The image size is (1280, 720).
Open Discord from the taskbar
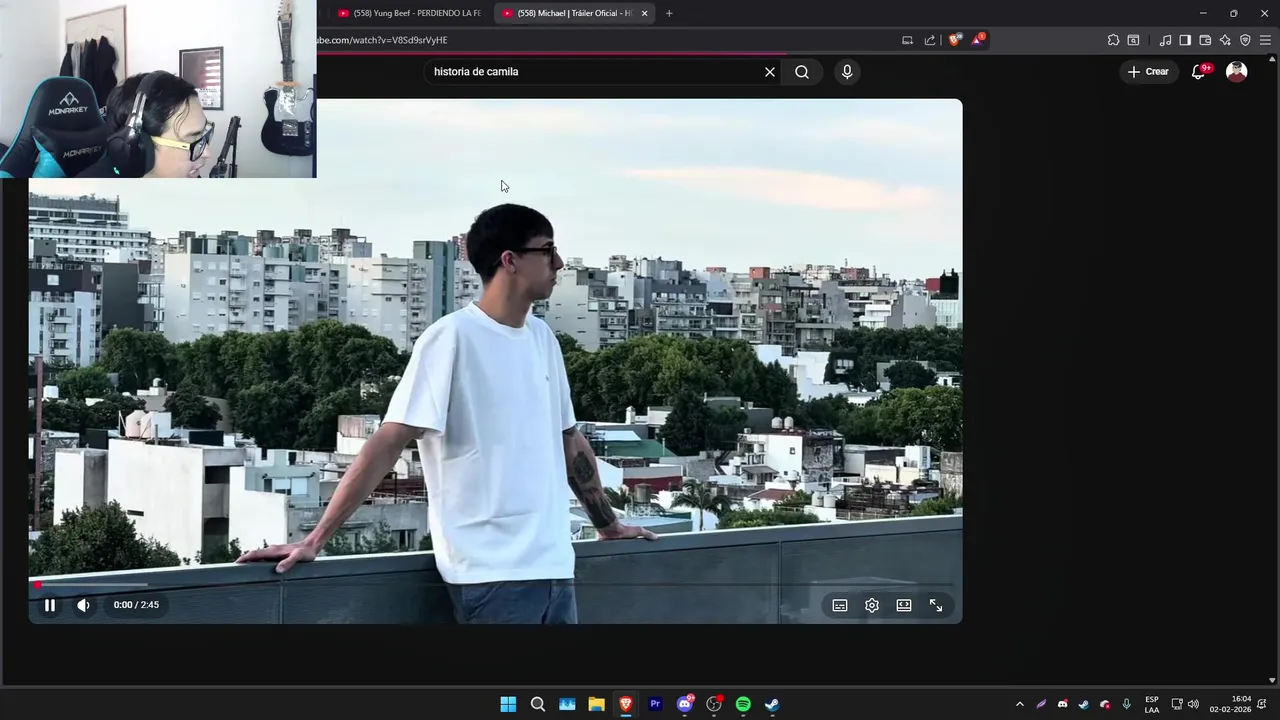tap(685, 704)
